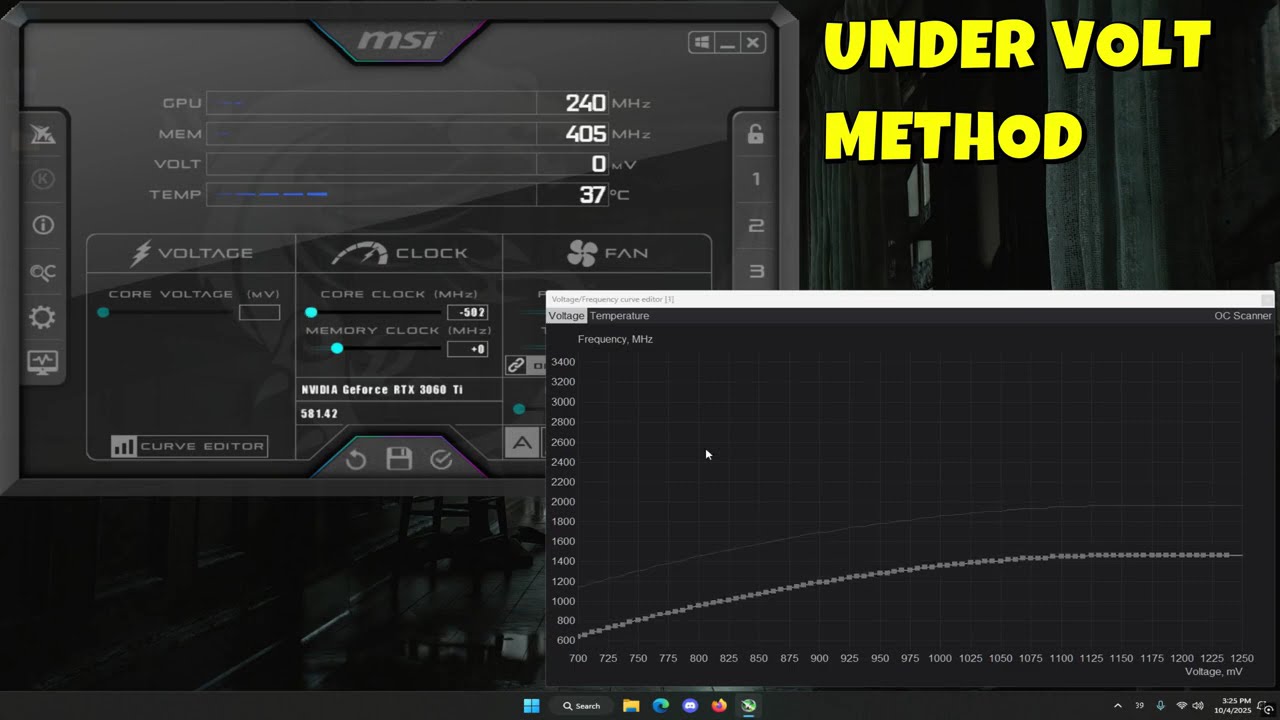1280x720 pixels.
Task: Save profile with the floppy disk icon
Action: point(399,459)
